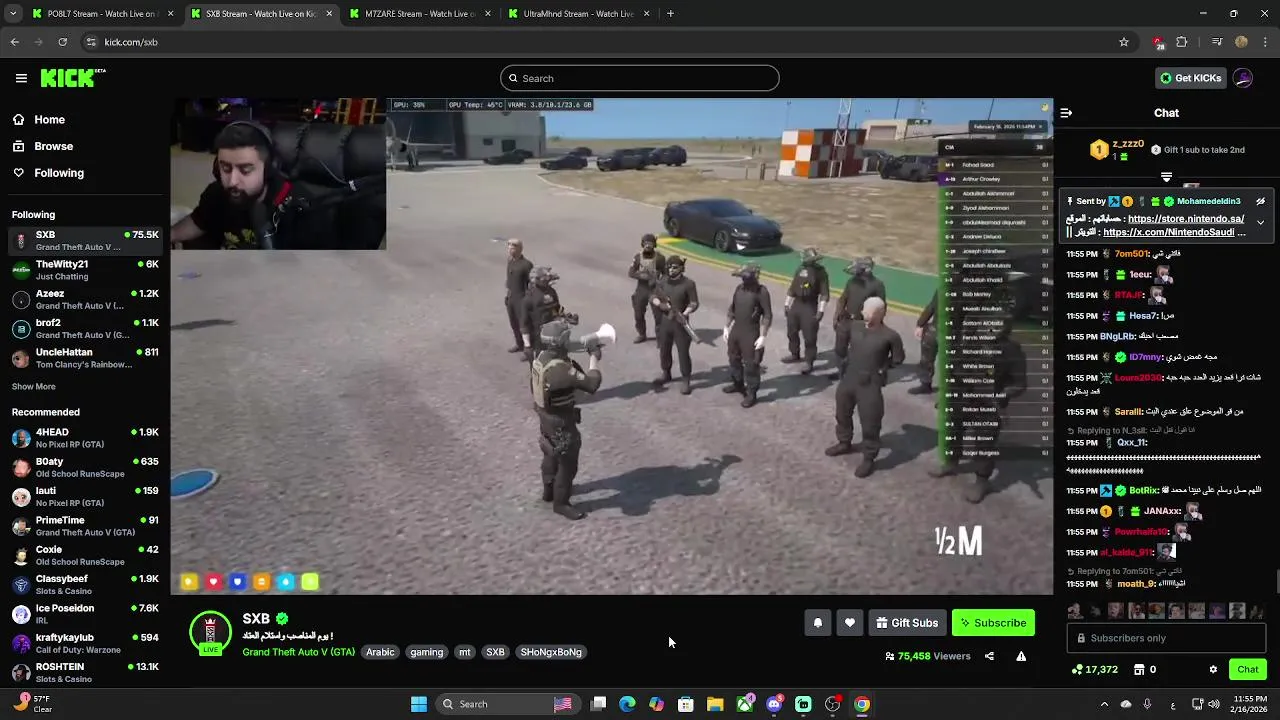Open Chrome three-dot menu
Viewport: 1280px width, 720px height.
click(1265, 42)
